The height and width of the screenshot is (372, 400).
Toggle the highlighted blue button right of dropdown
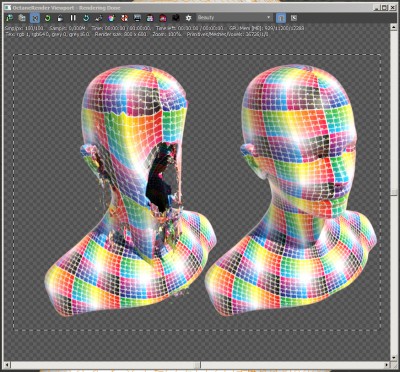click(x=281, y=18)
